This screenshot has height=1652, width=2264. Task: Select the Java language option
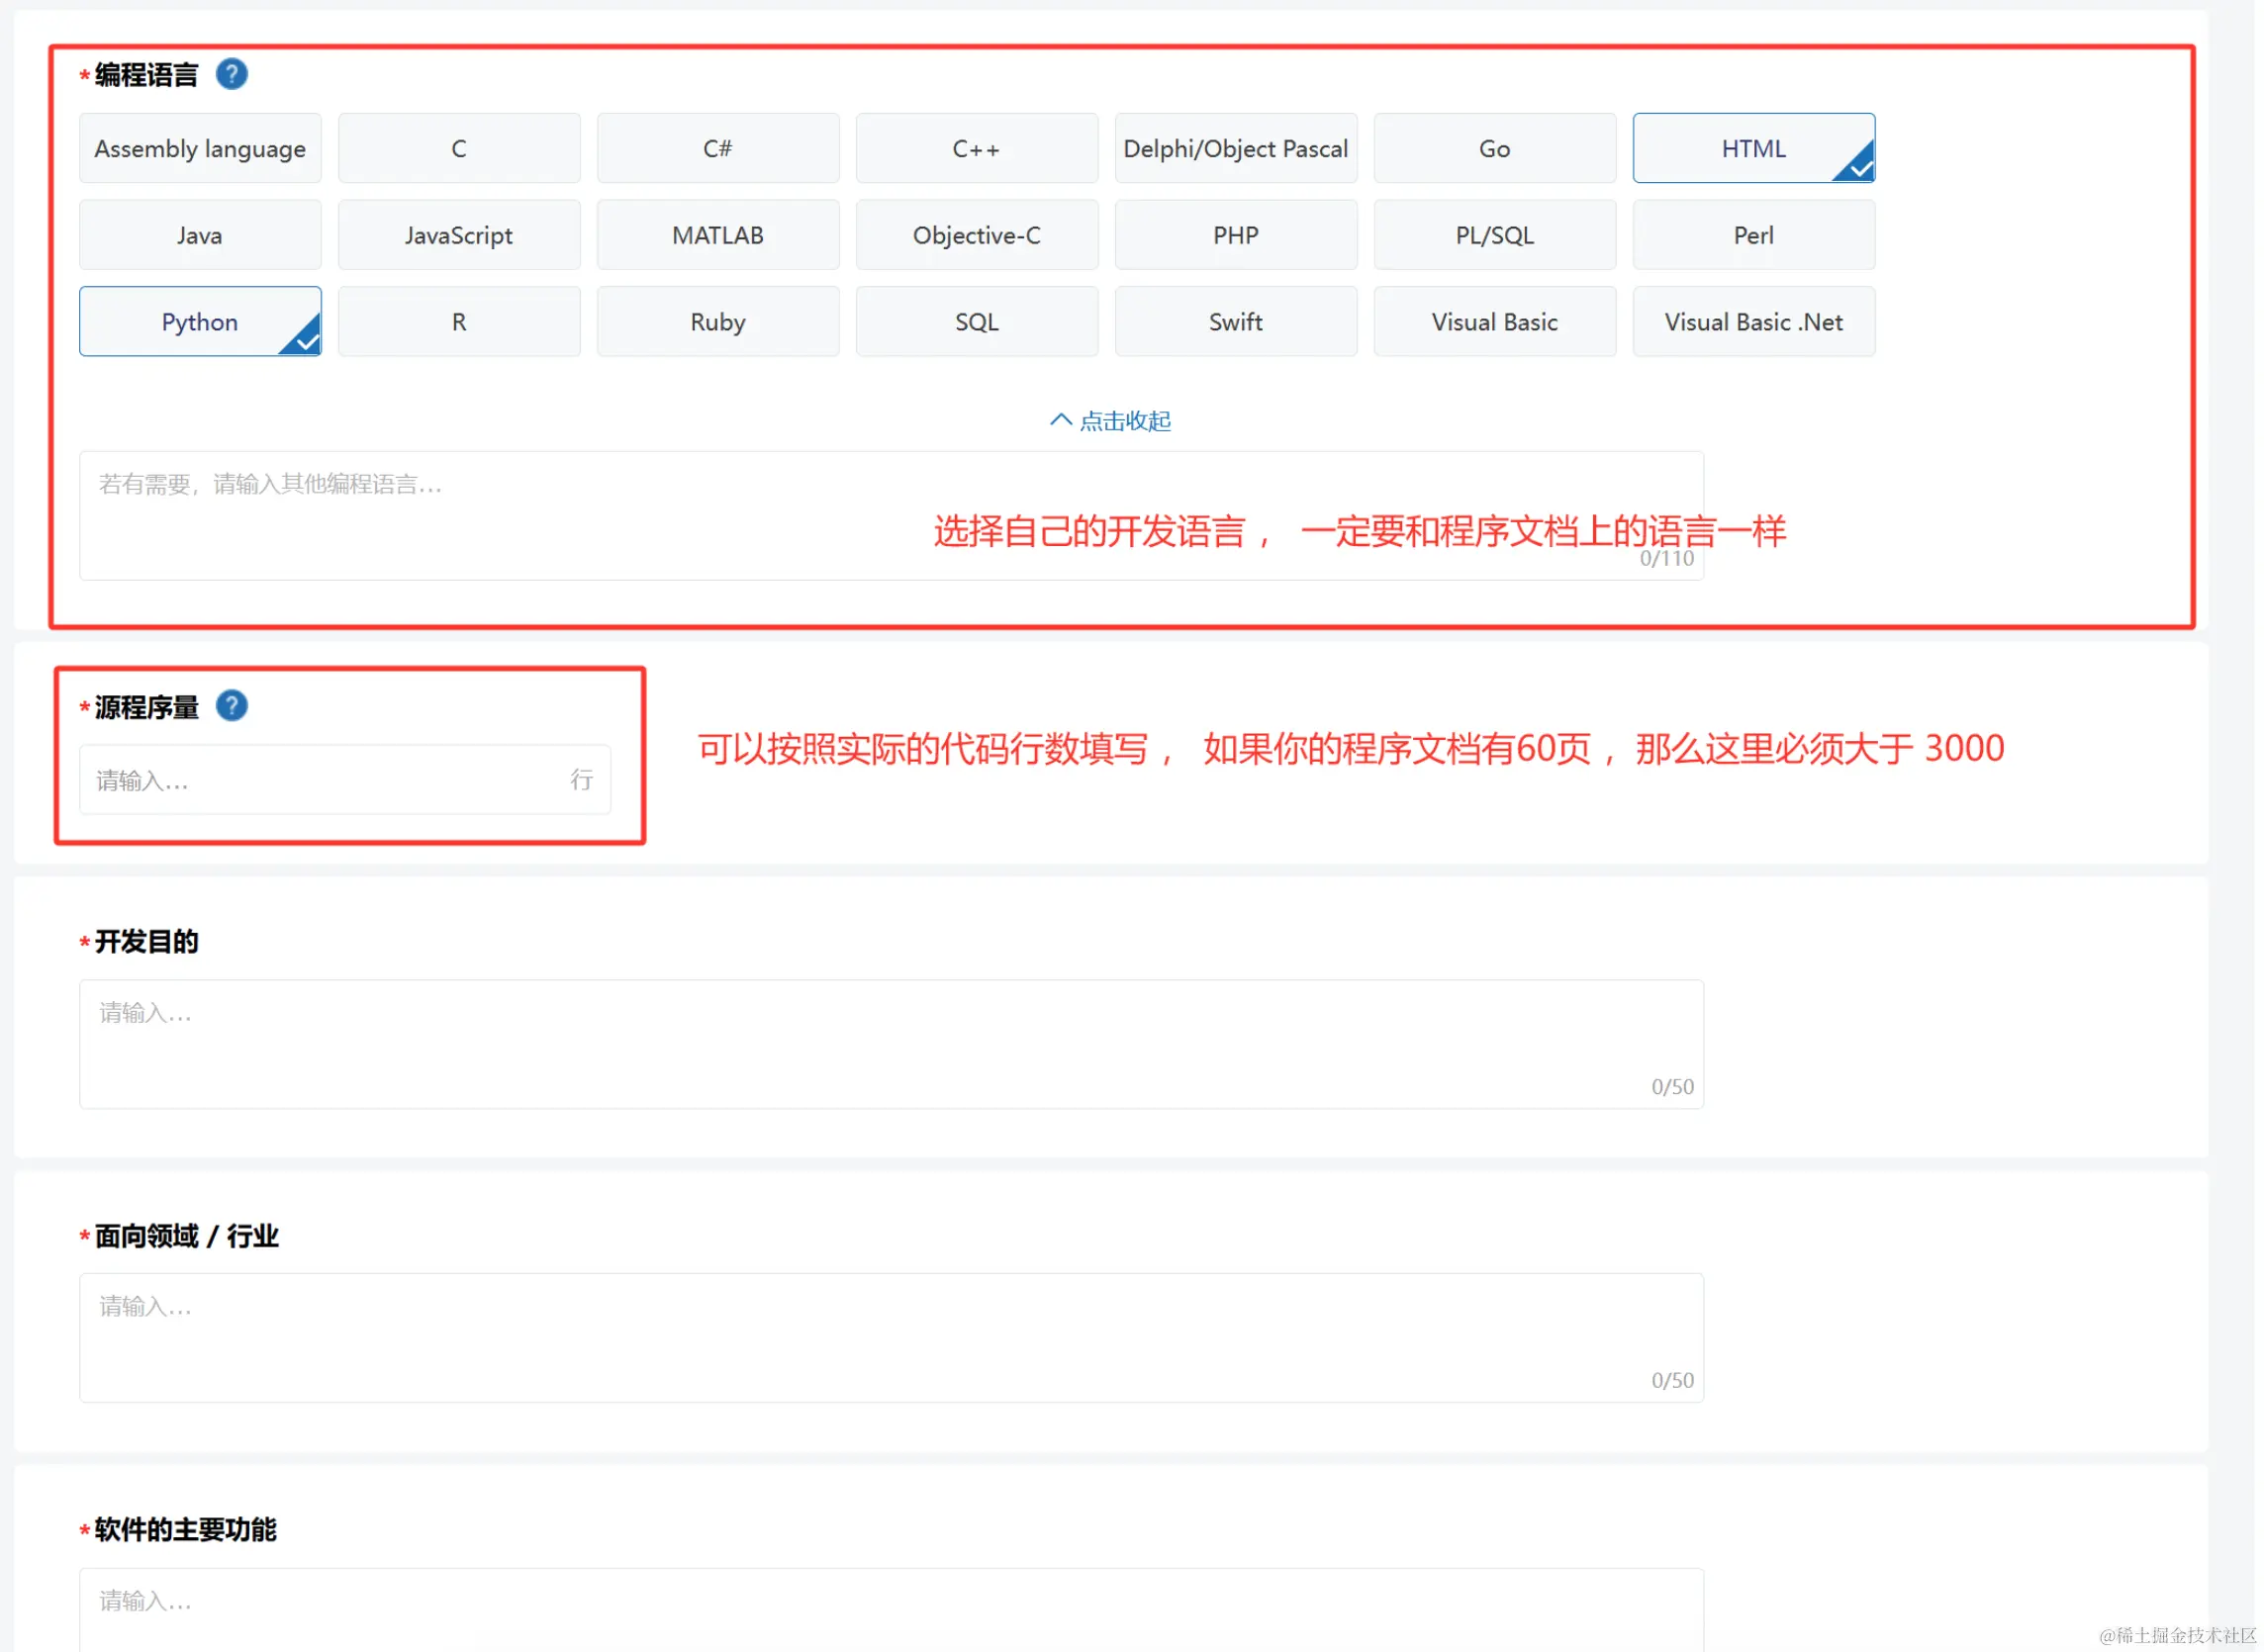(200, 236)
